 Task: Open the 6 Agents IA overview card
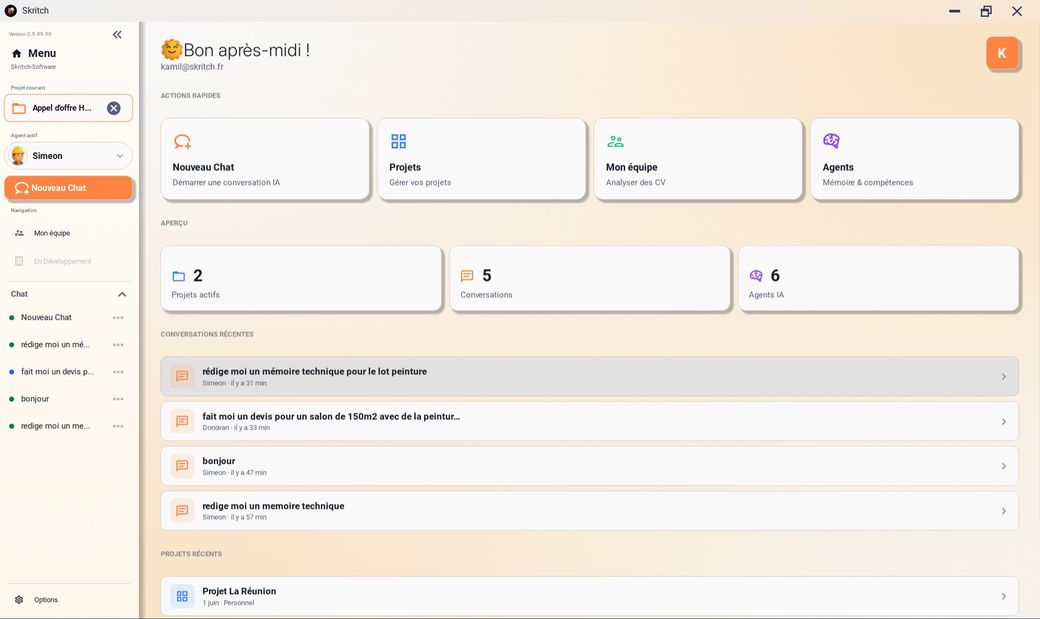(x=879, y=279)
